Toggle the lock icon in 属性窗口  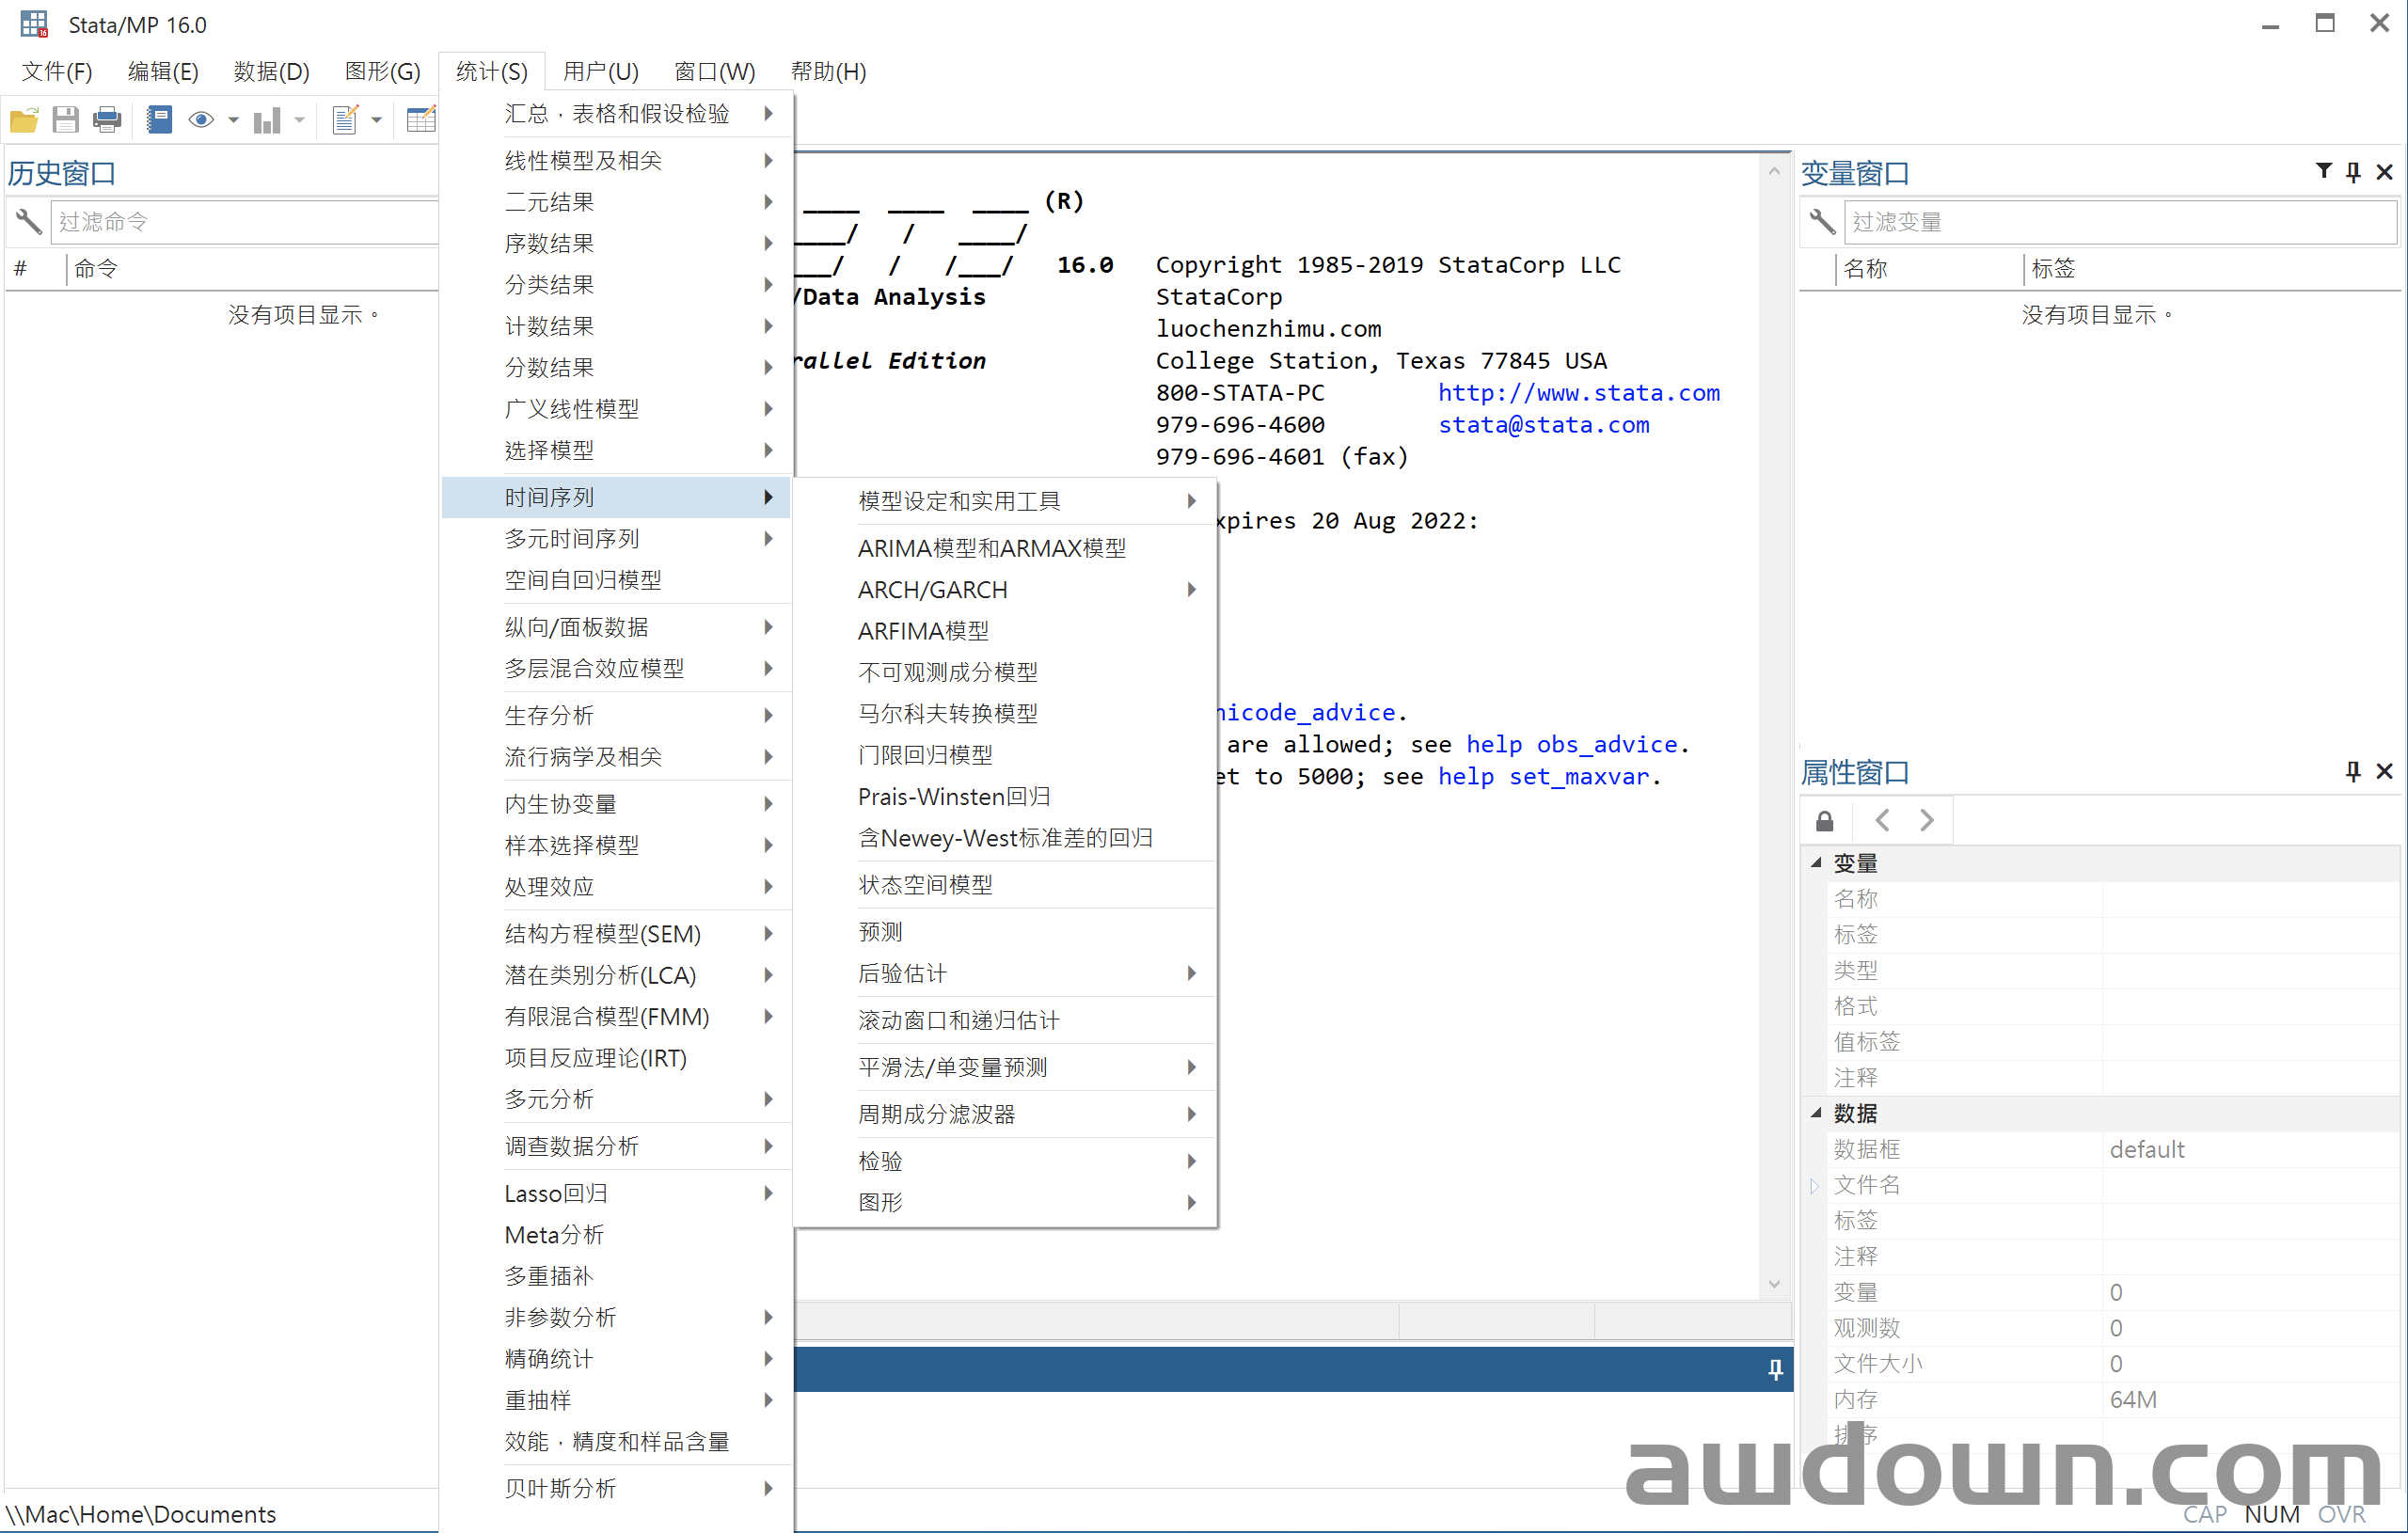[1824, 821]
